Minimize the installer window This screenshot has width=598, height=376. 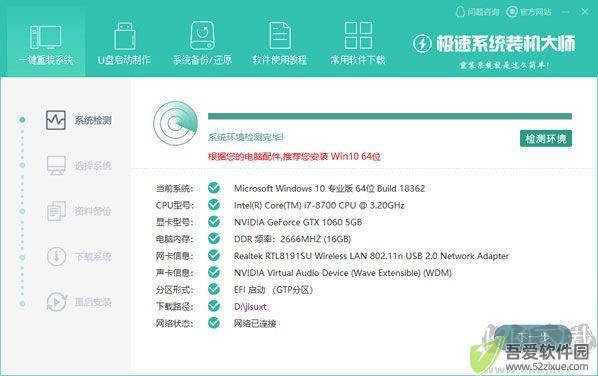click(x=566, y=12)
